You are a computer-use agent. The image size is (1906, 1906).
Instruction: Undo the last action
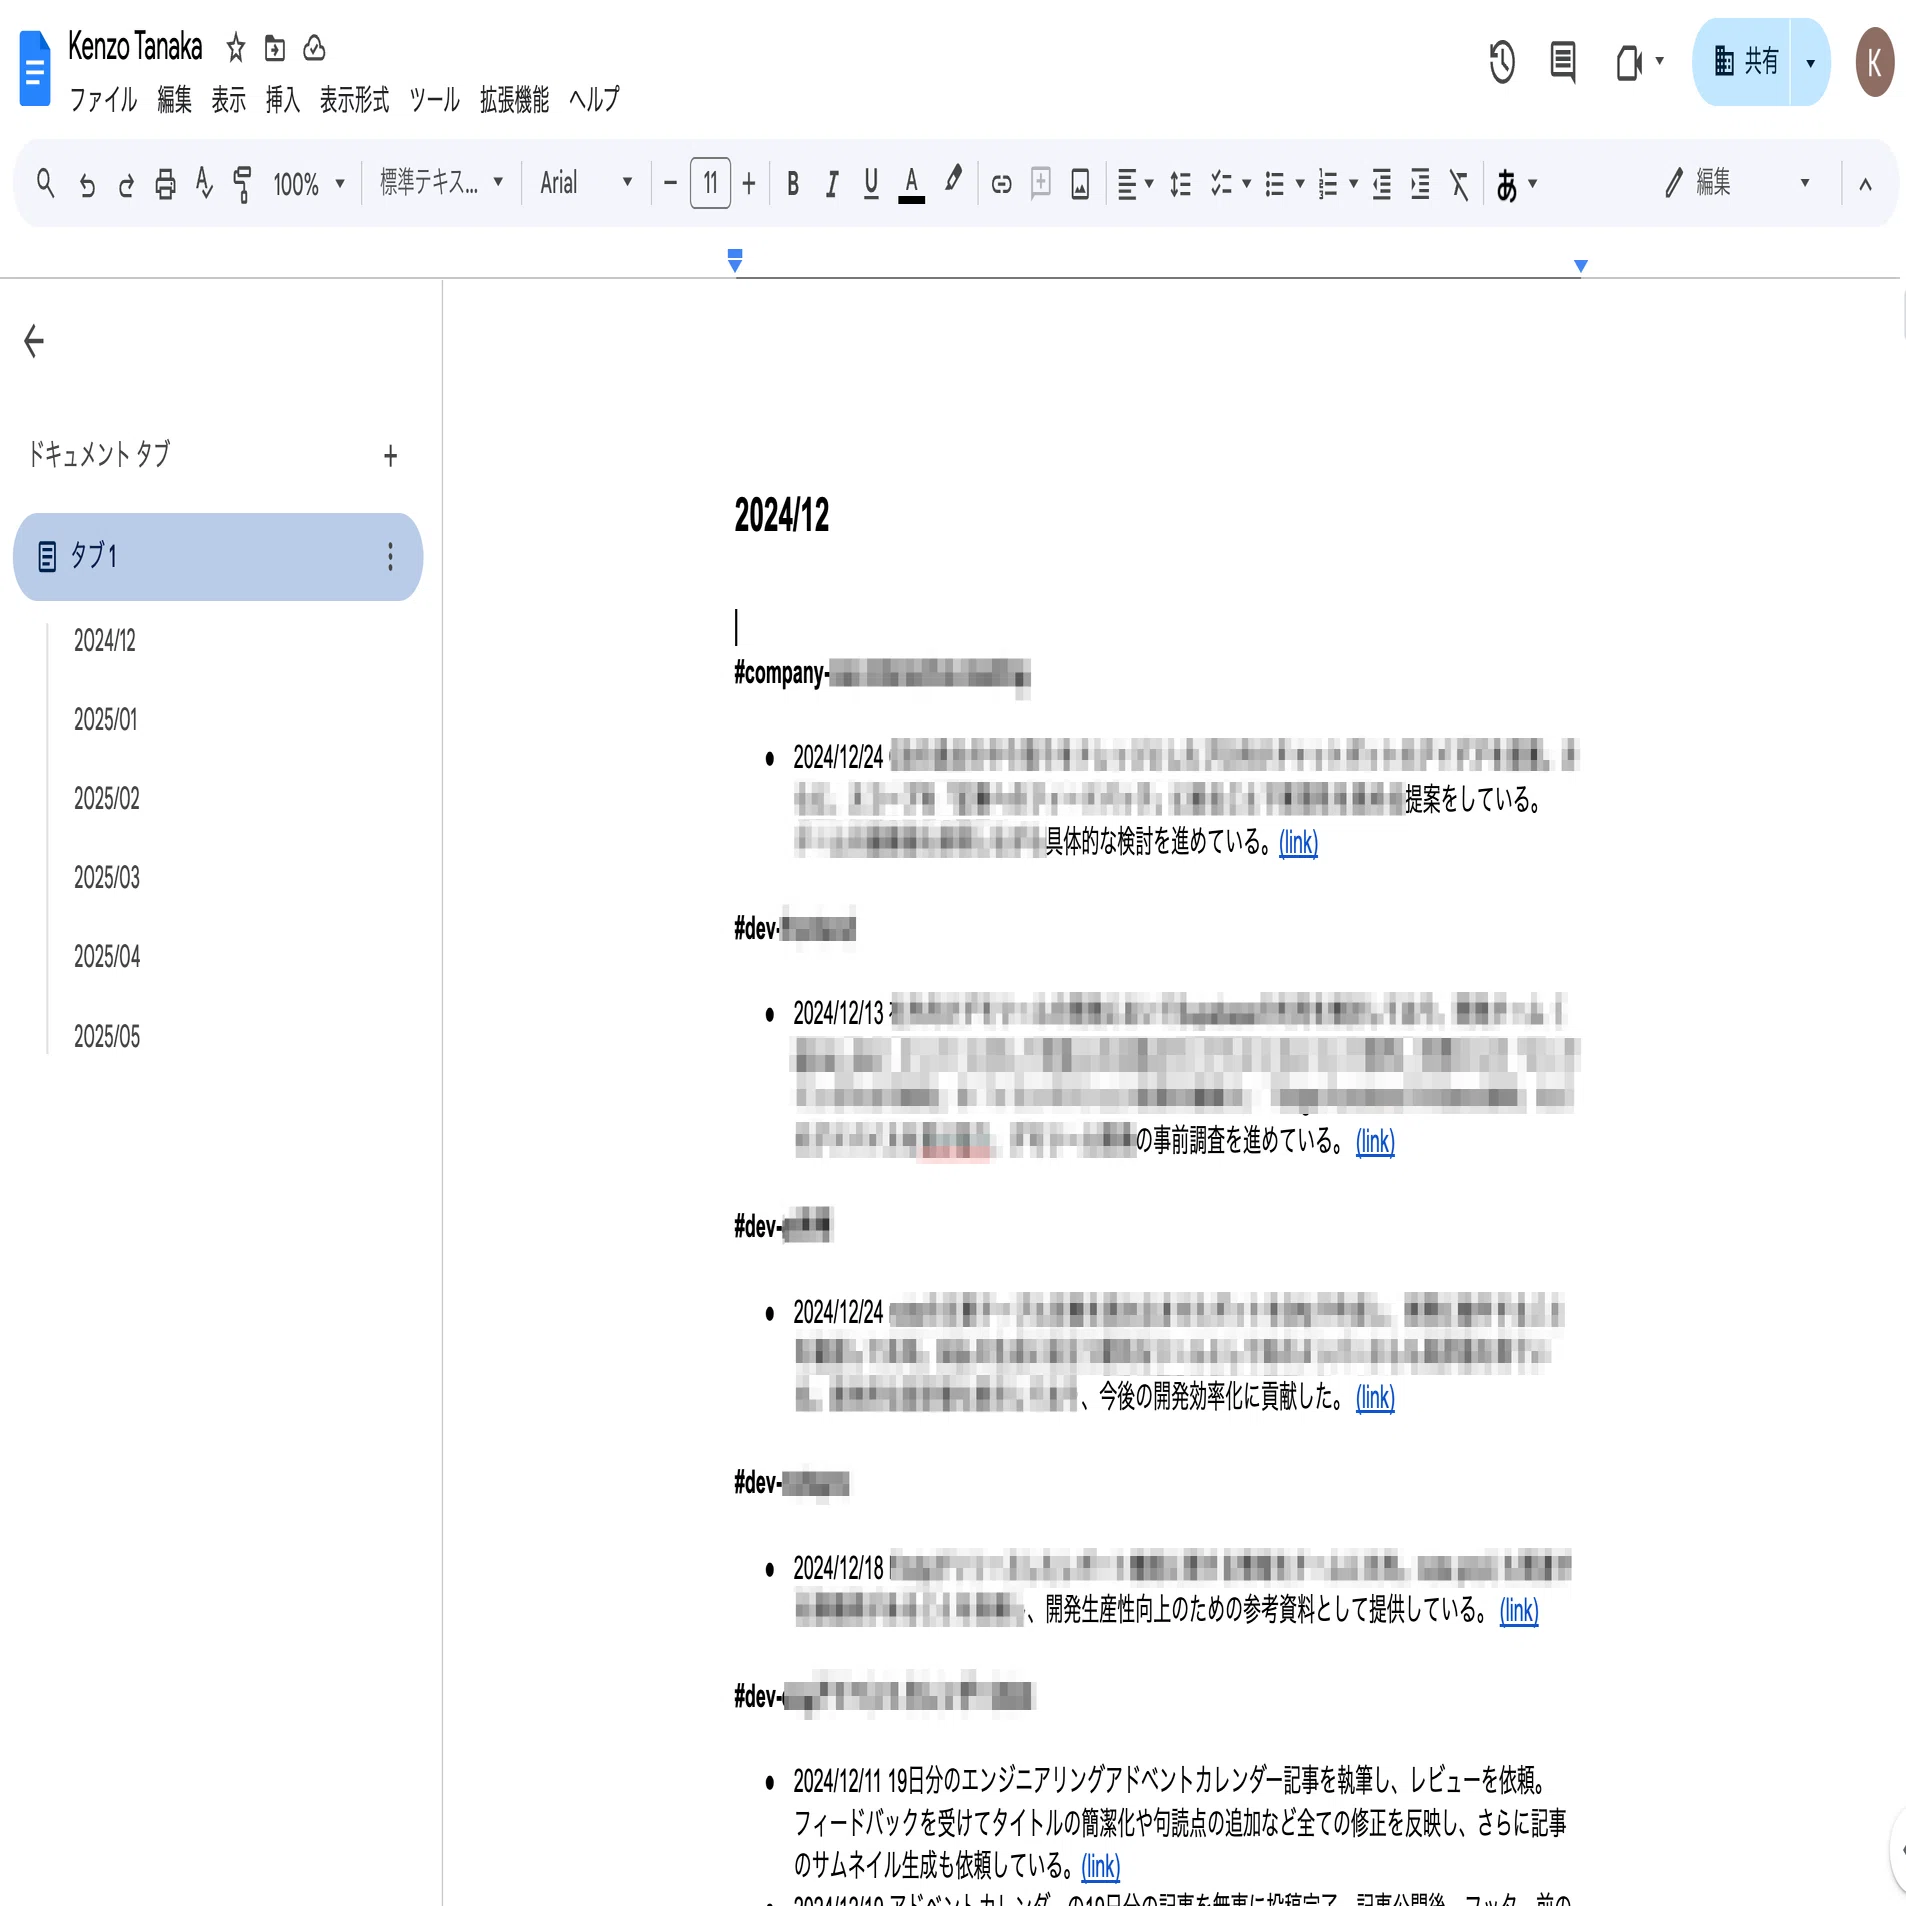[x=87, y=184]
